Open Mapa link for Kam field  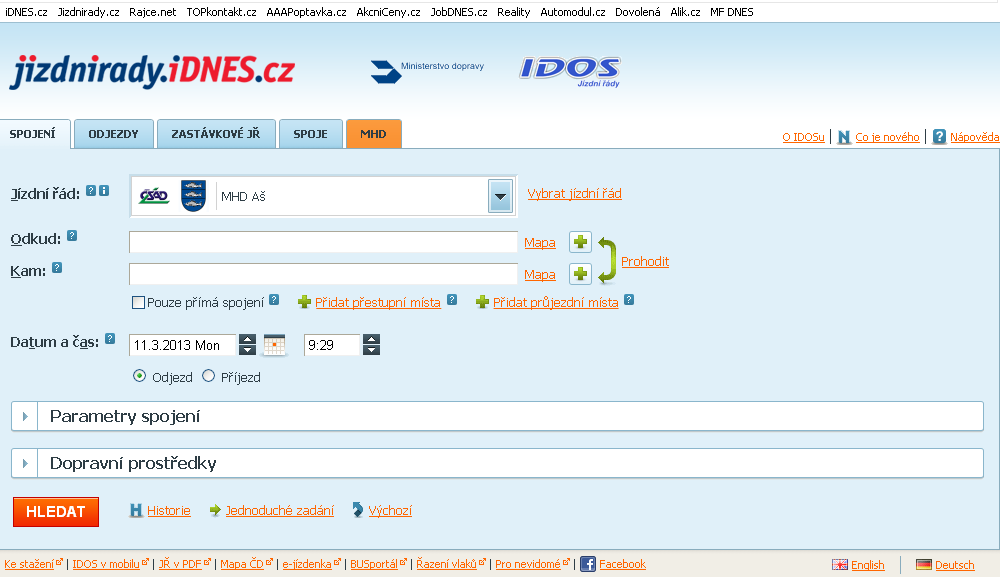point(540,274)
